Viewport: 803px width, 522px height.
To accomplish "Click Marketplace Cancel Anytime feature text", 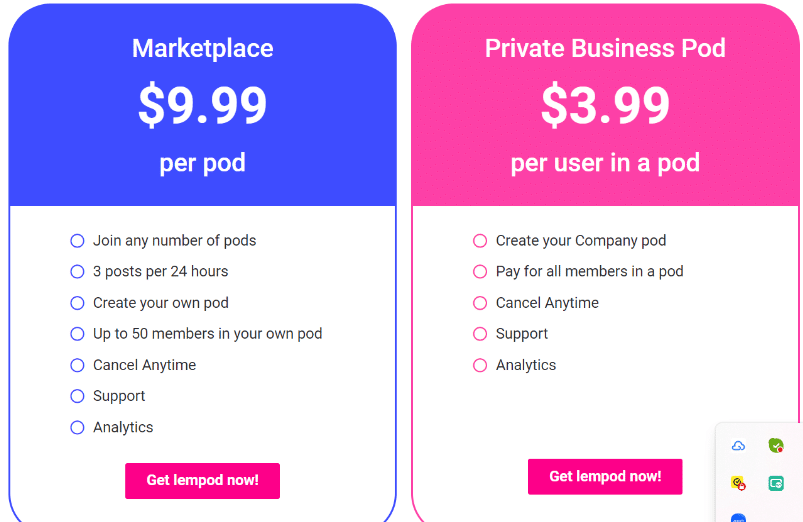I will tap(144, 365).
